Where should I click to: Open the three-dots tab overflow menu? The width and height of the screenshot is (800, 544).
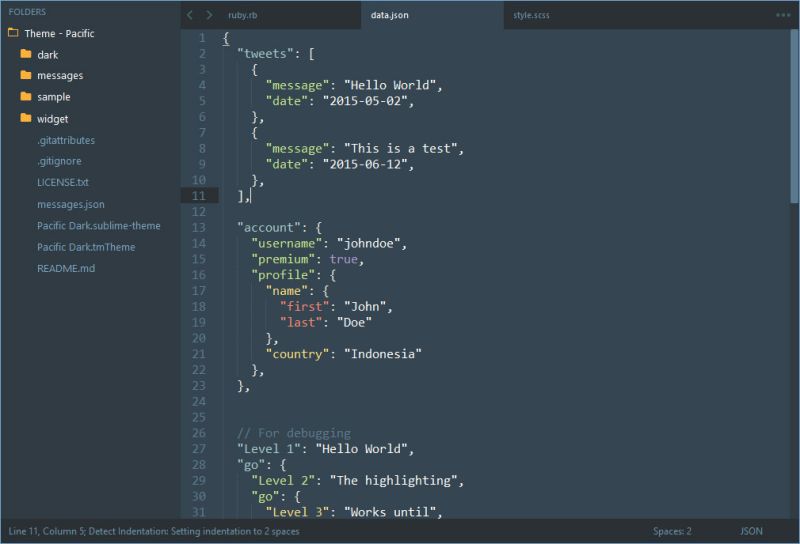coord(783,15)
